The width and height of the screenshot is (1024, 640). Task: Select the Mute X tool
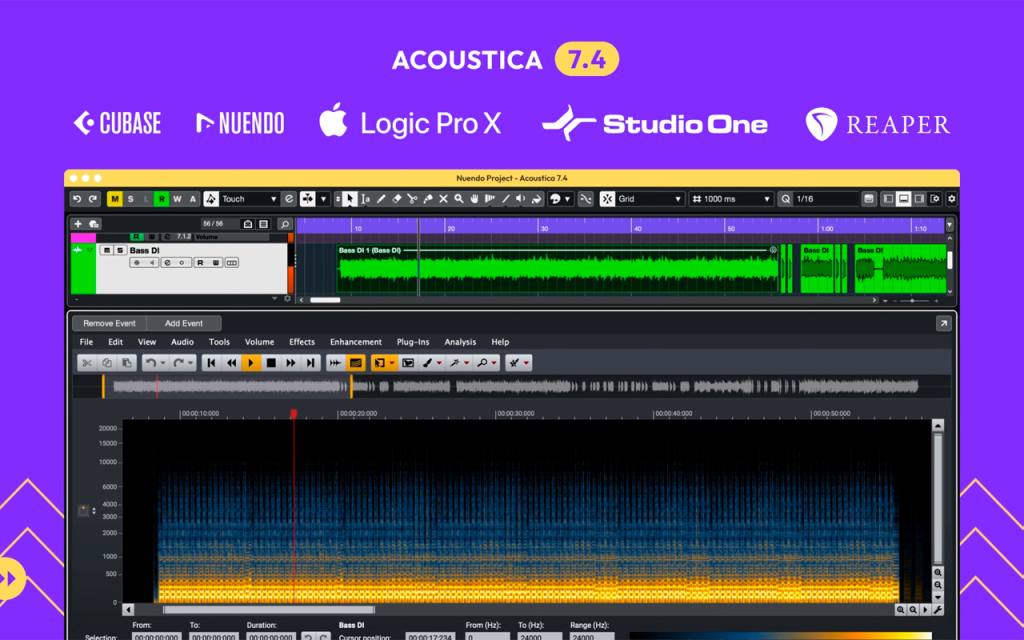coord(443,199)
